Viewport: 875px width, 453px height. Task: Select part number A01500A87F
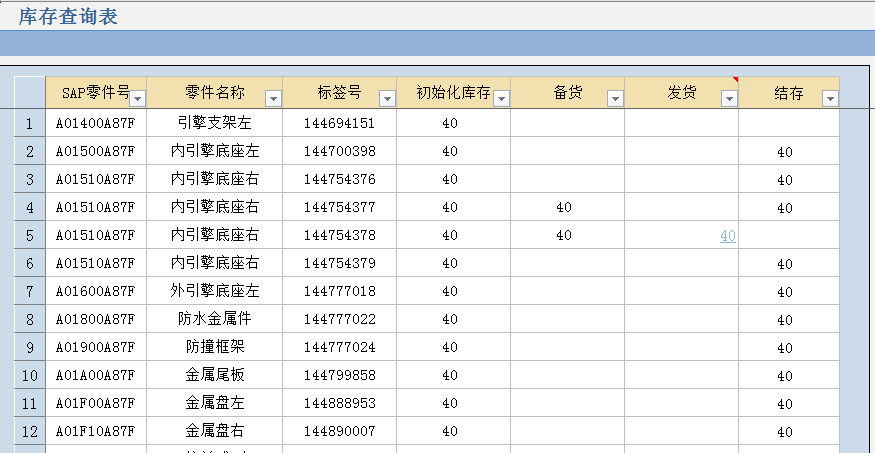coord(95,151)
